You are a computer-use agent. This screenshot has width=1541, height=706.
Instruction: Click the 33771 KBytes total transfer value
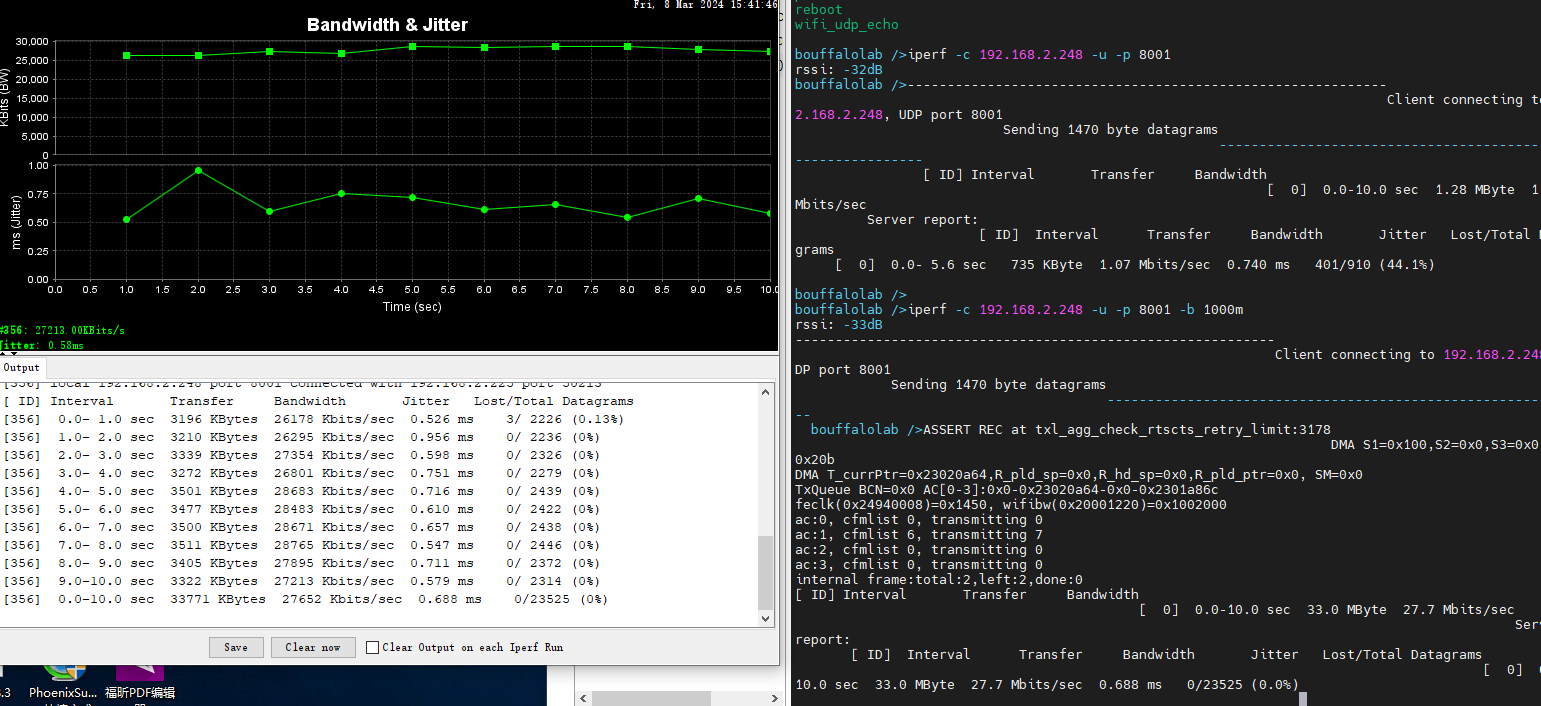click(x=218, y=599)
